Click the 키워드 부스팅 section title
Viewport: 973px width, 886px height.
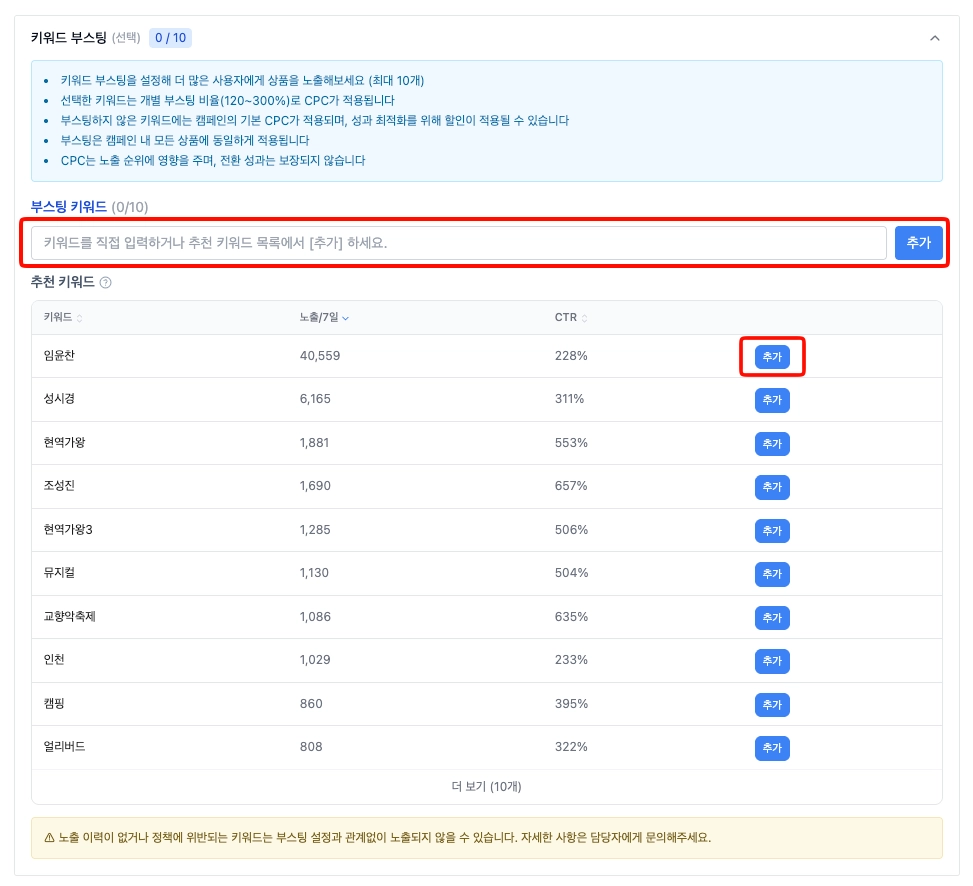point(69,38)
